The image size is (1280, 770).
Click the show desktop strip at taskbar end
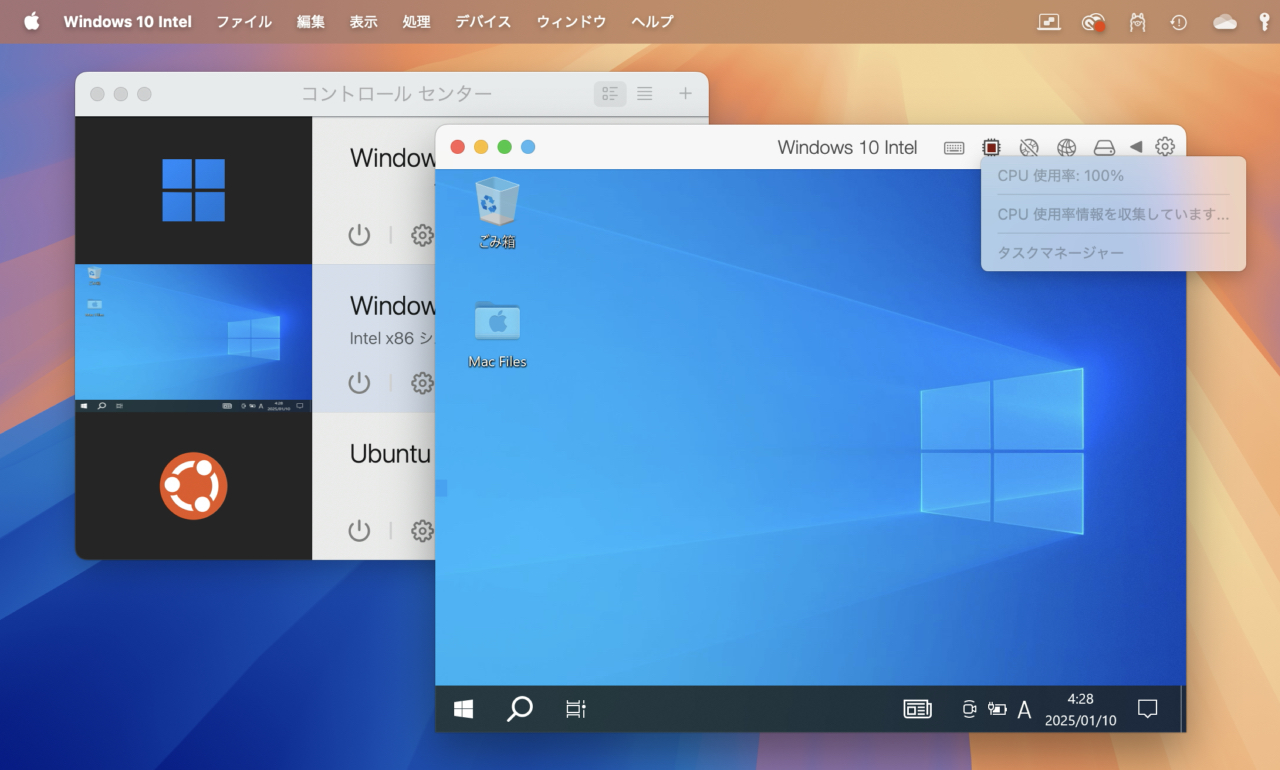[1182, 709]
